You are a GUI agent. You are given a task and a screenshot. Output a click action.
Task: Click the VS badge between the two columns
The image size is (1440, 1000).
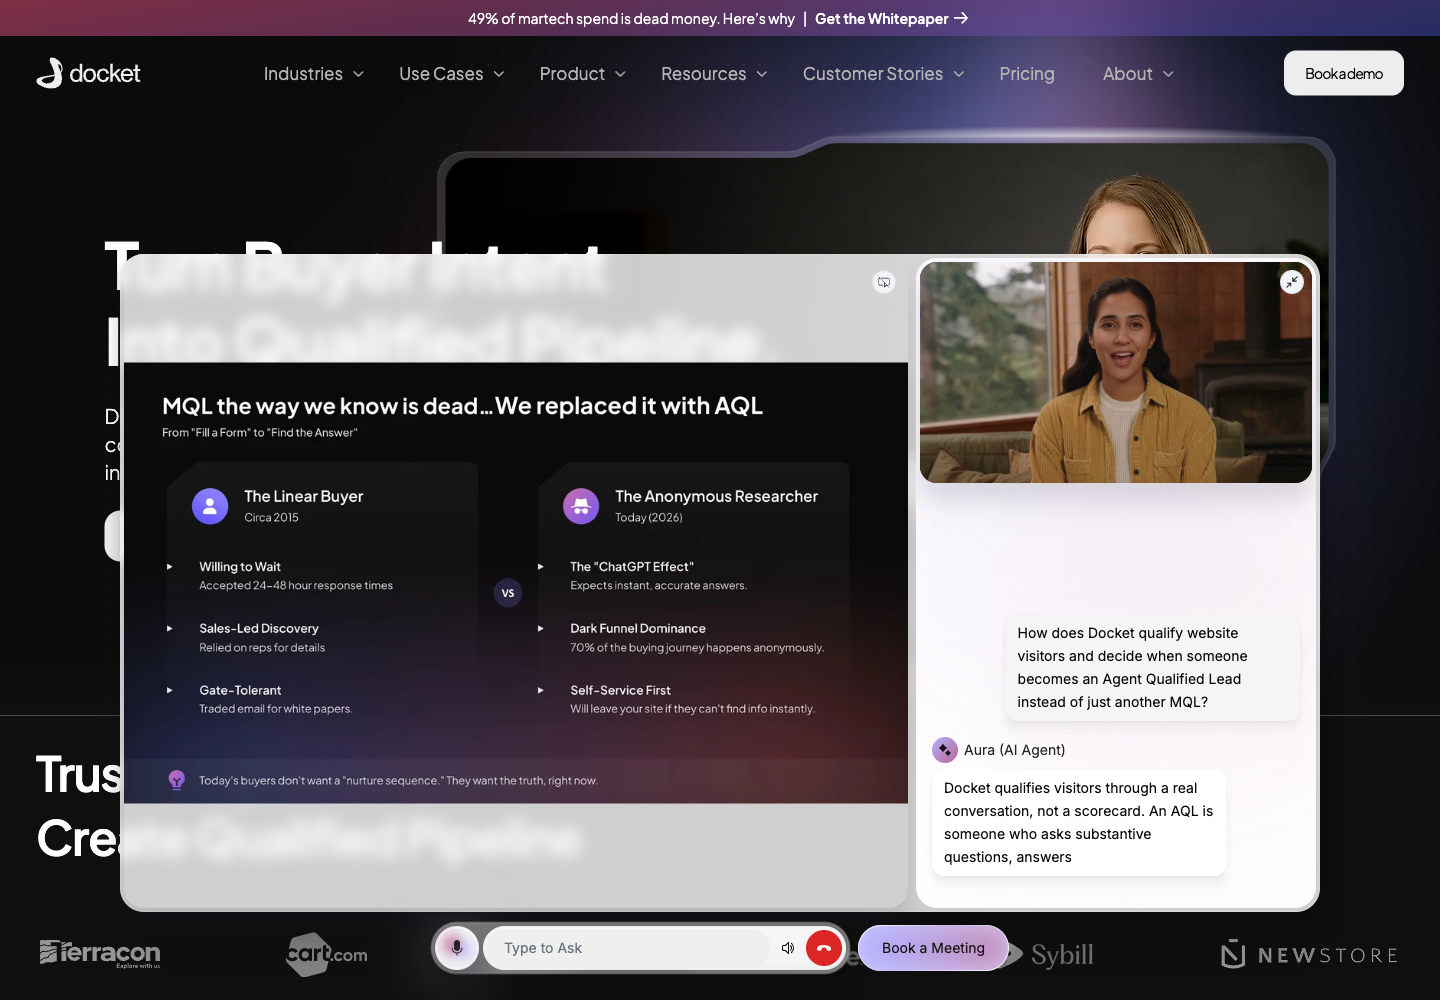pyautogui.click(x=508, y=593)
